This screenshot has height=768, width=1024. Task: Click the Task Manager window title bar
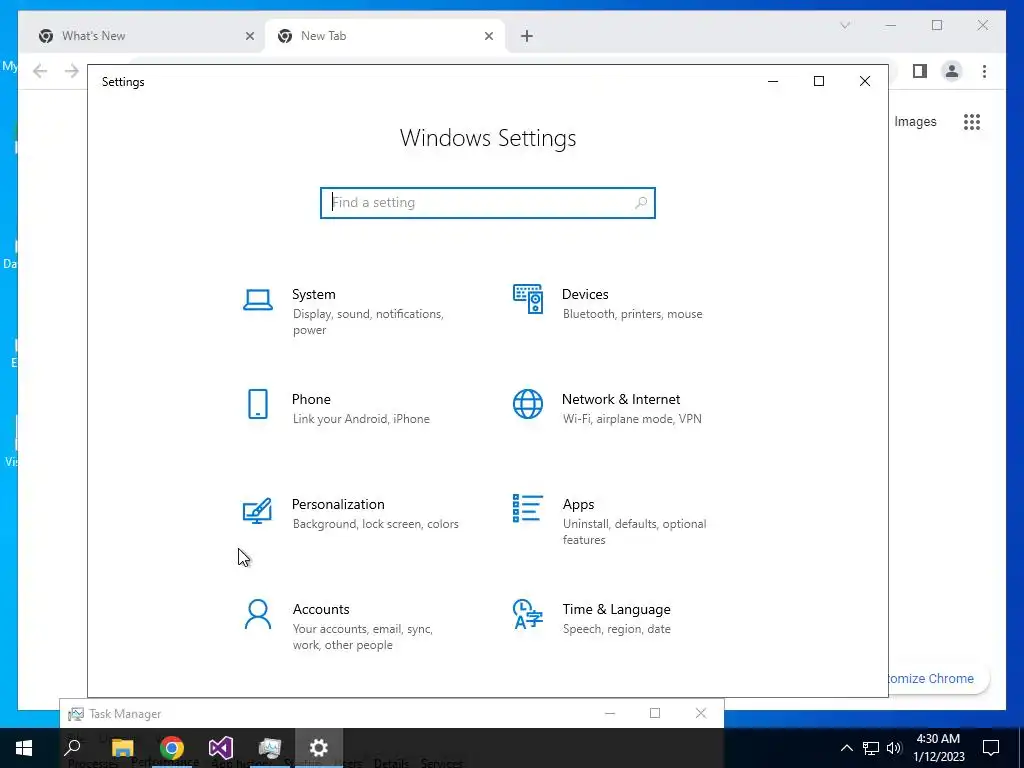[x=392, y=714]
